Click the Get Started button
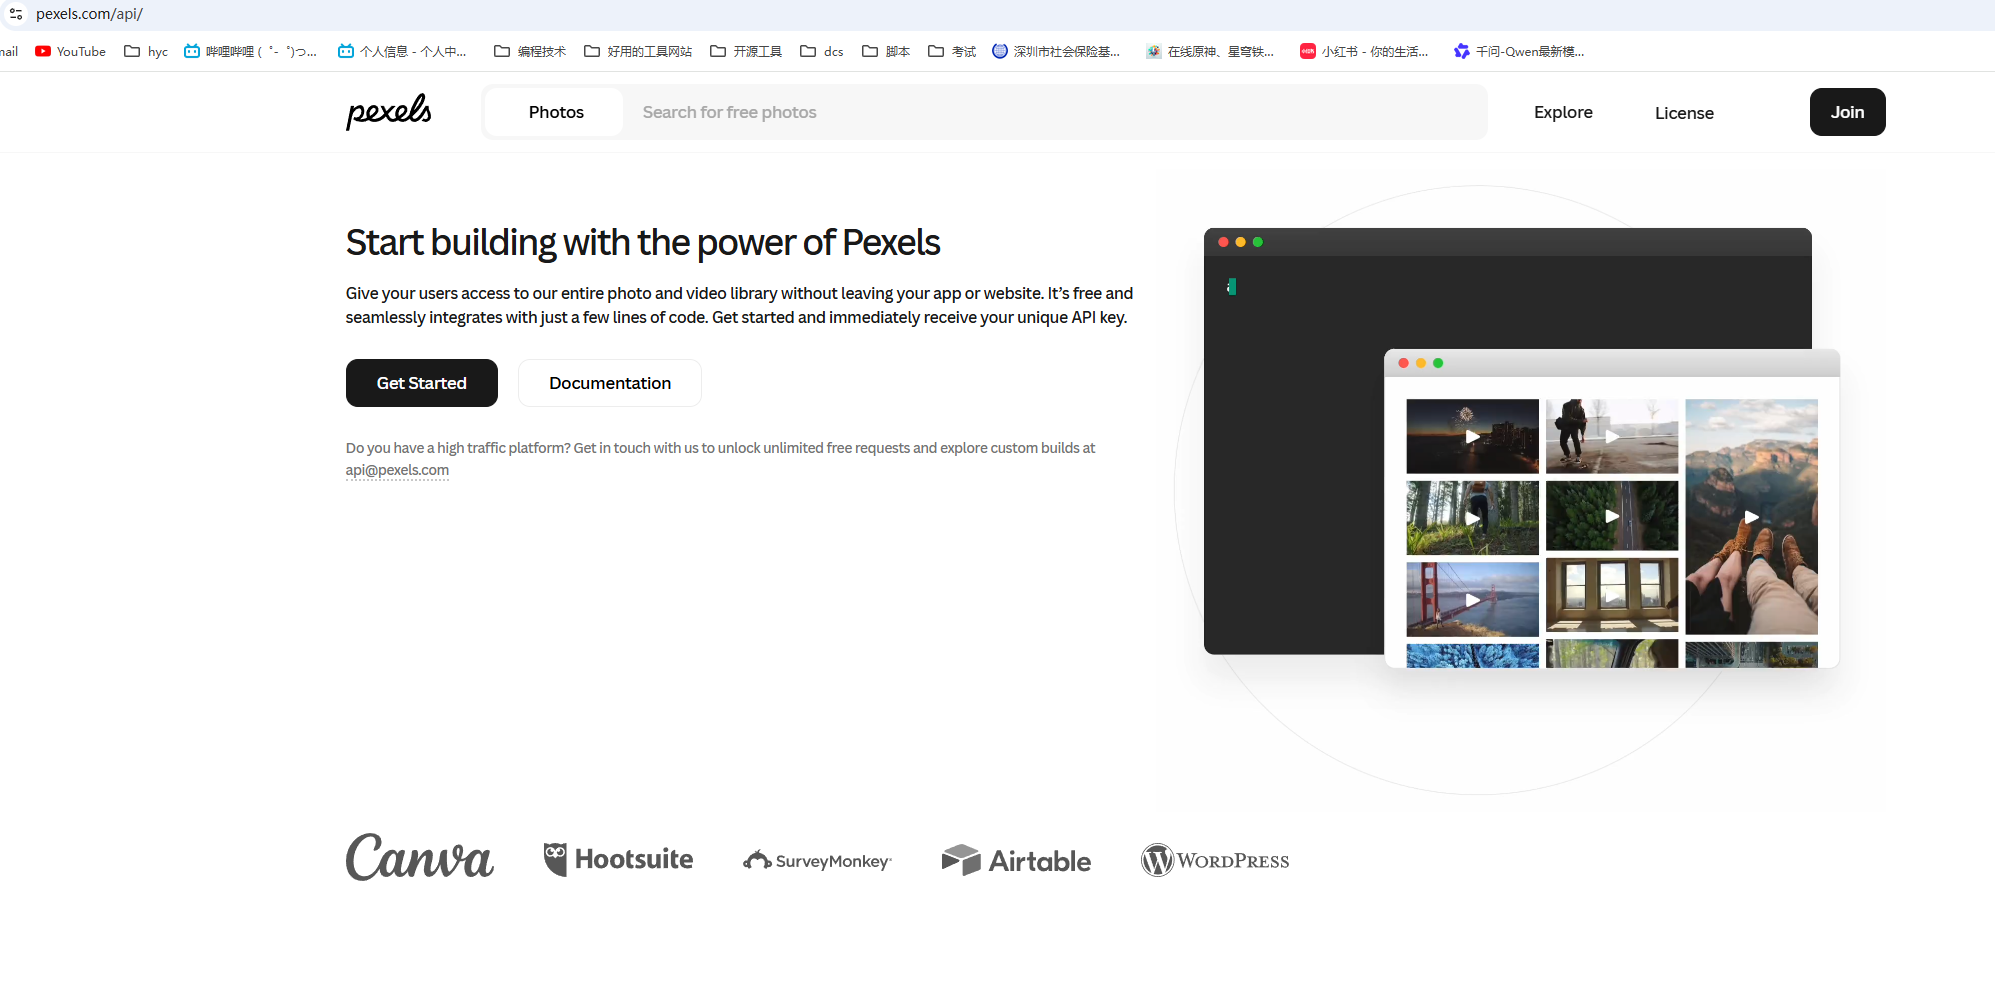The height and width of the screenshot is (1004, 1995). [422, 383]
